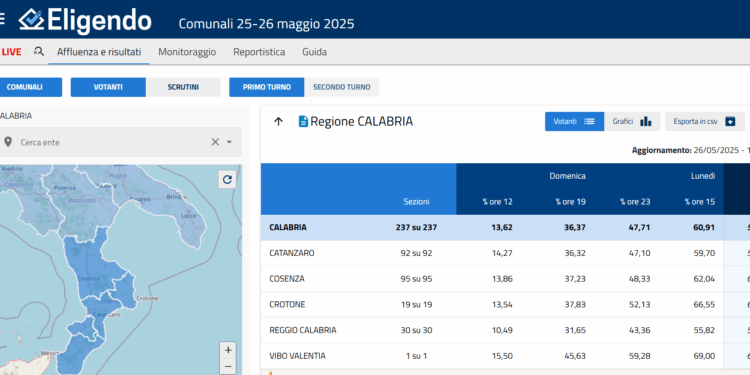This screenshot has height=375, width=750.
Task: Switch to the Affluenza e risultati tab
Action: (x=99, y=52)
